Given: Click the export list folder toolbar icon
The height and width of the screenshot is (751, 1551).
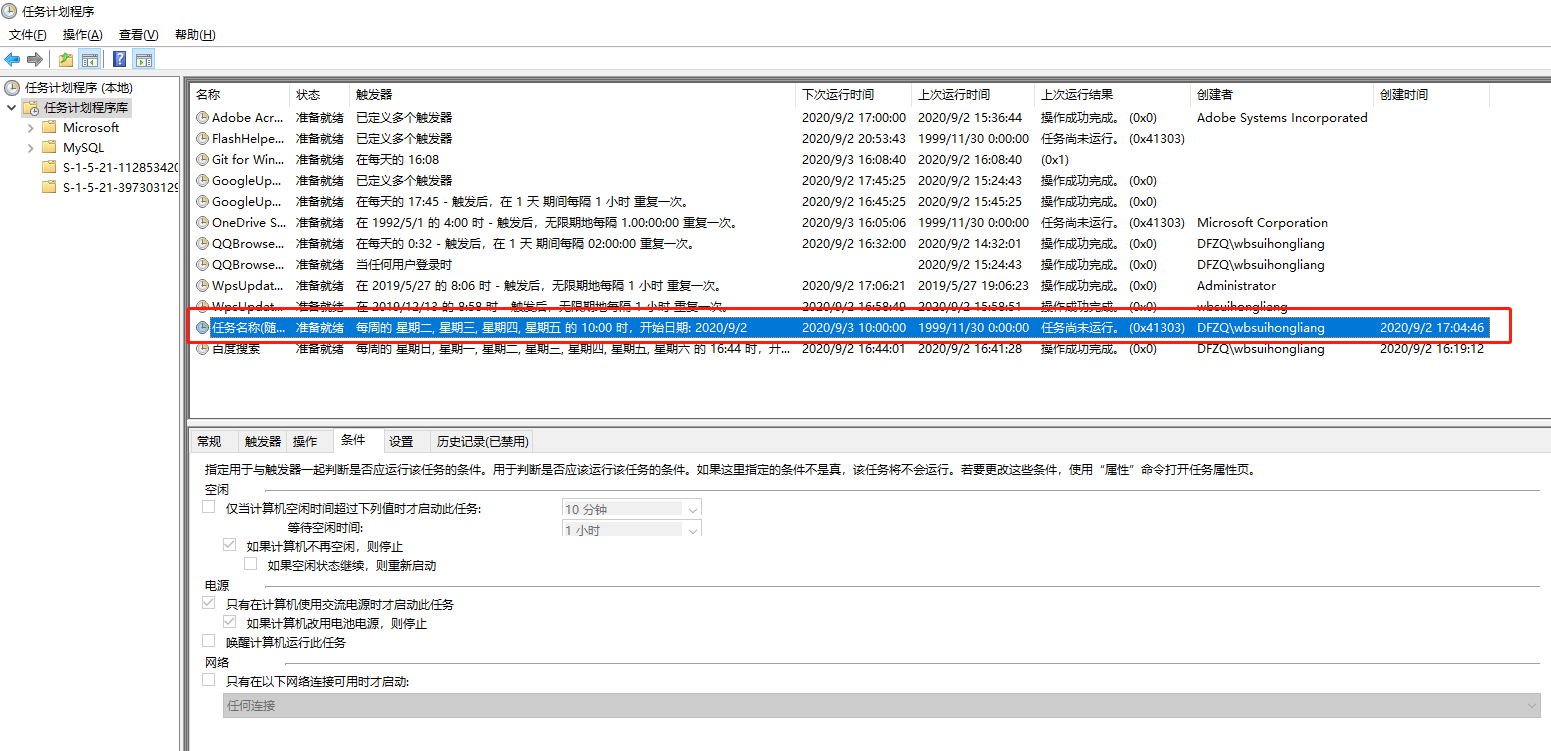Looking at the screenshot, I should pyautogui.click(x=65, y=59).
